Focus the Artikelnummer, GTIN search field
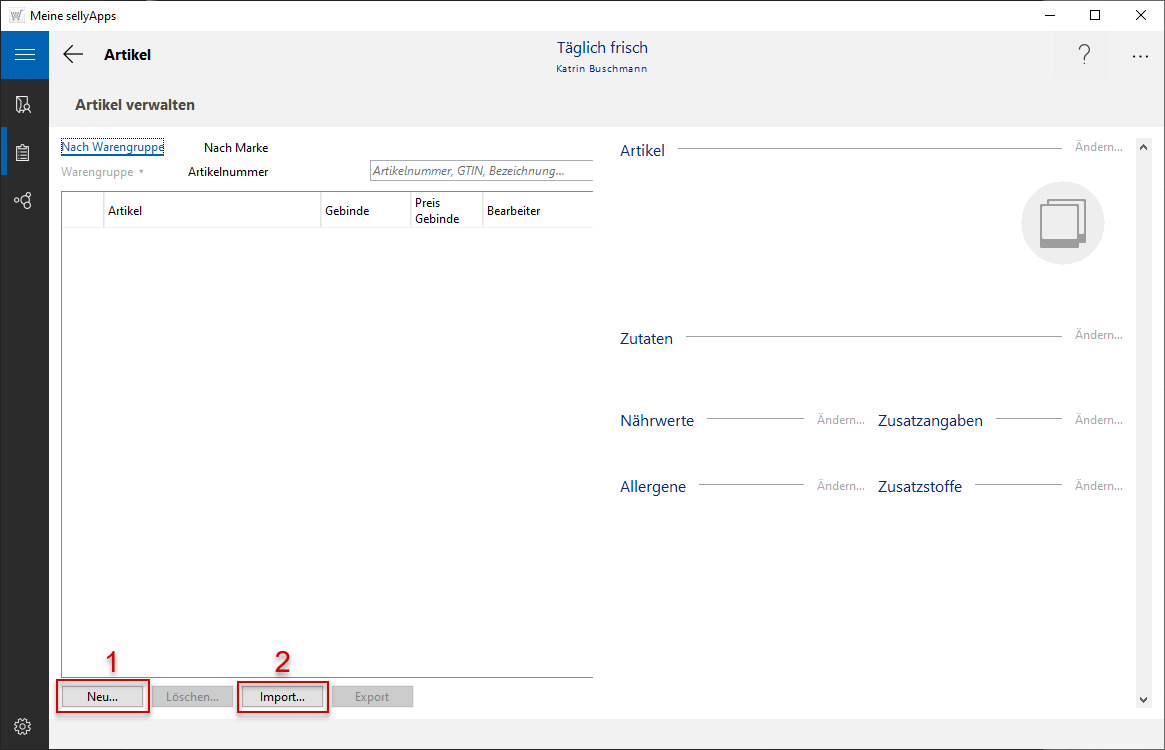Viewport: 1165px width, 750px height. pos(480,171)
